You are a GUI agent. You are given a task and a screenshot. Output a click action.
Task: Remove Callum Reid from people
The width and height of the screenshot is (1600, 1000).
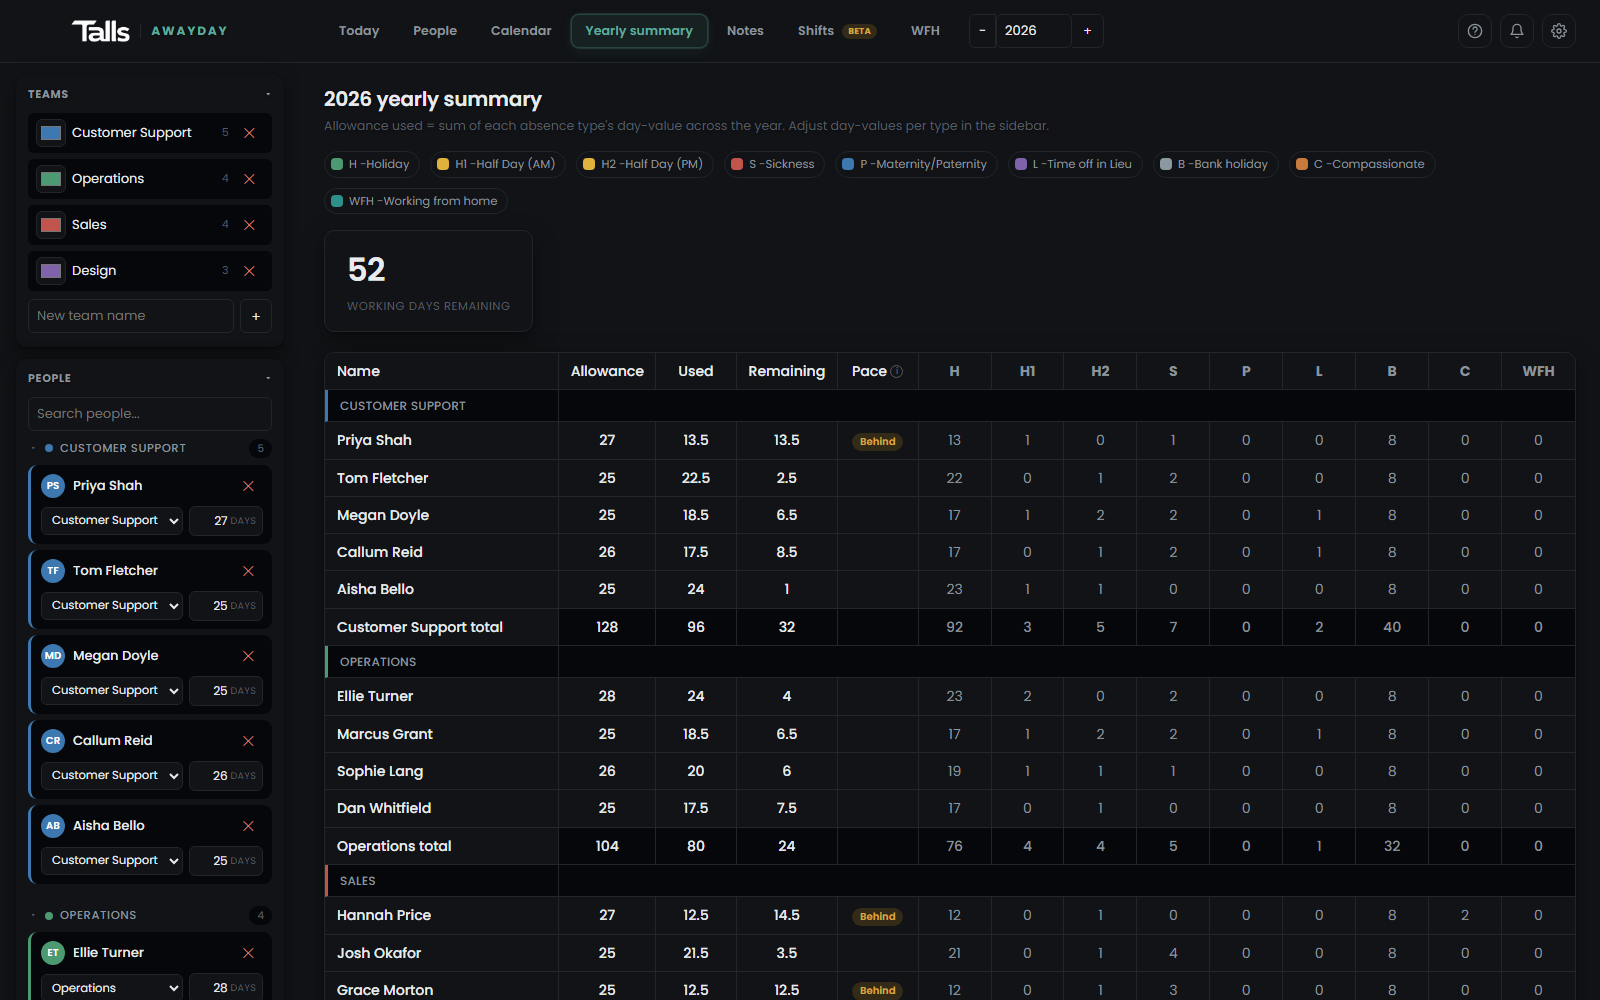pyautogui.click(x=249, y=741)
